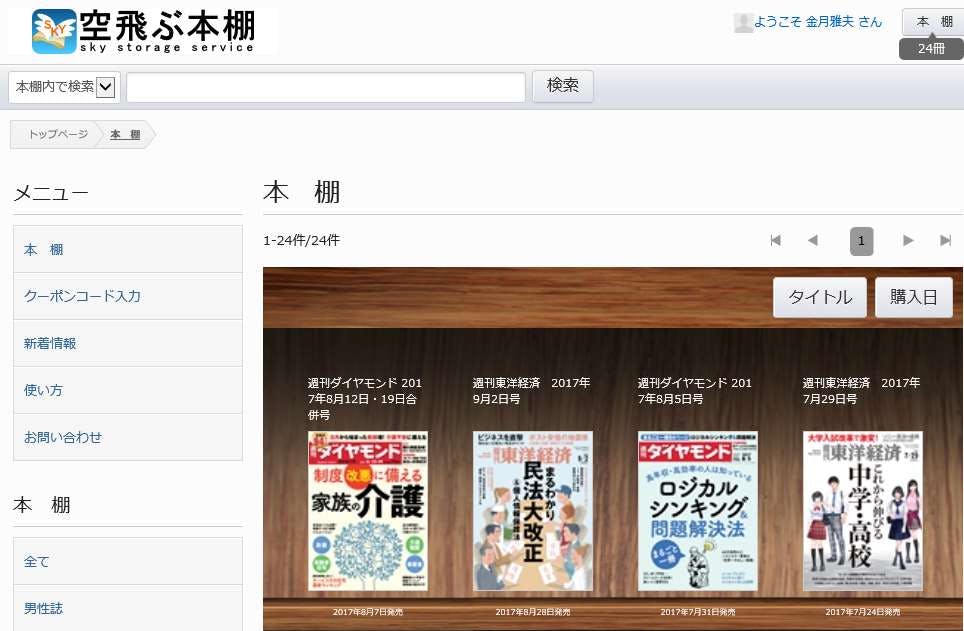Click title 週刊ダイヤモンド 2017年8月12日・19日合併号
The height and width of the screenshot is (631, 964).
click(365, 399)
